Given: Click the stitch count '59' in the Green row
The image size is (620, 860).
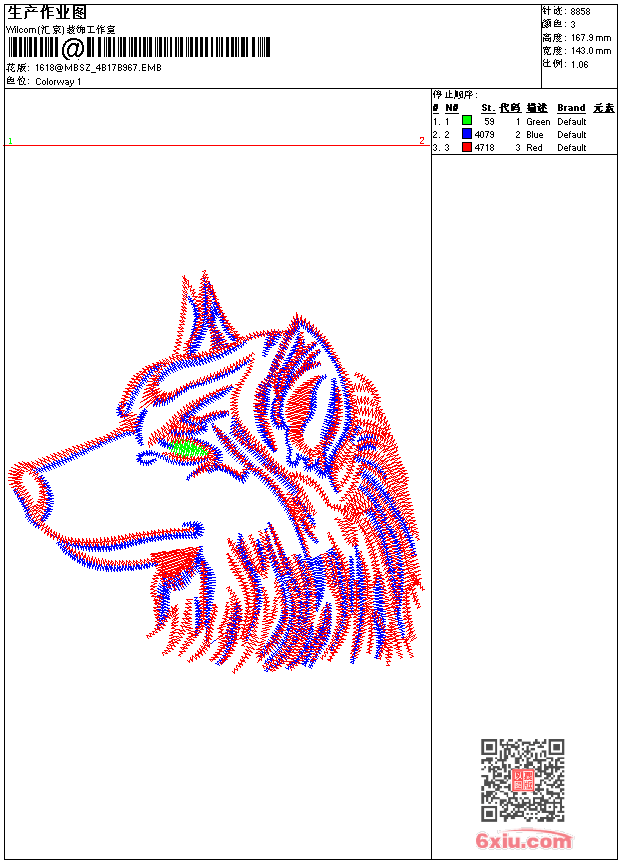Looking at the screenshot, I should 489,121.
